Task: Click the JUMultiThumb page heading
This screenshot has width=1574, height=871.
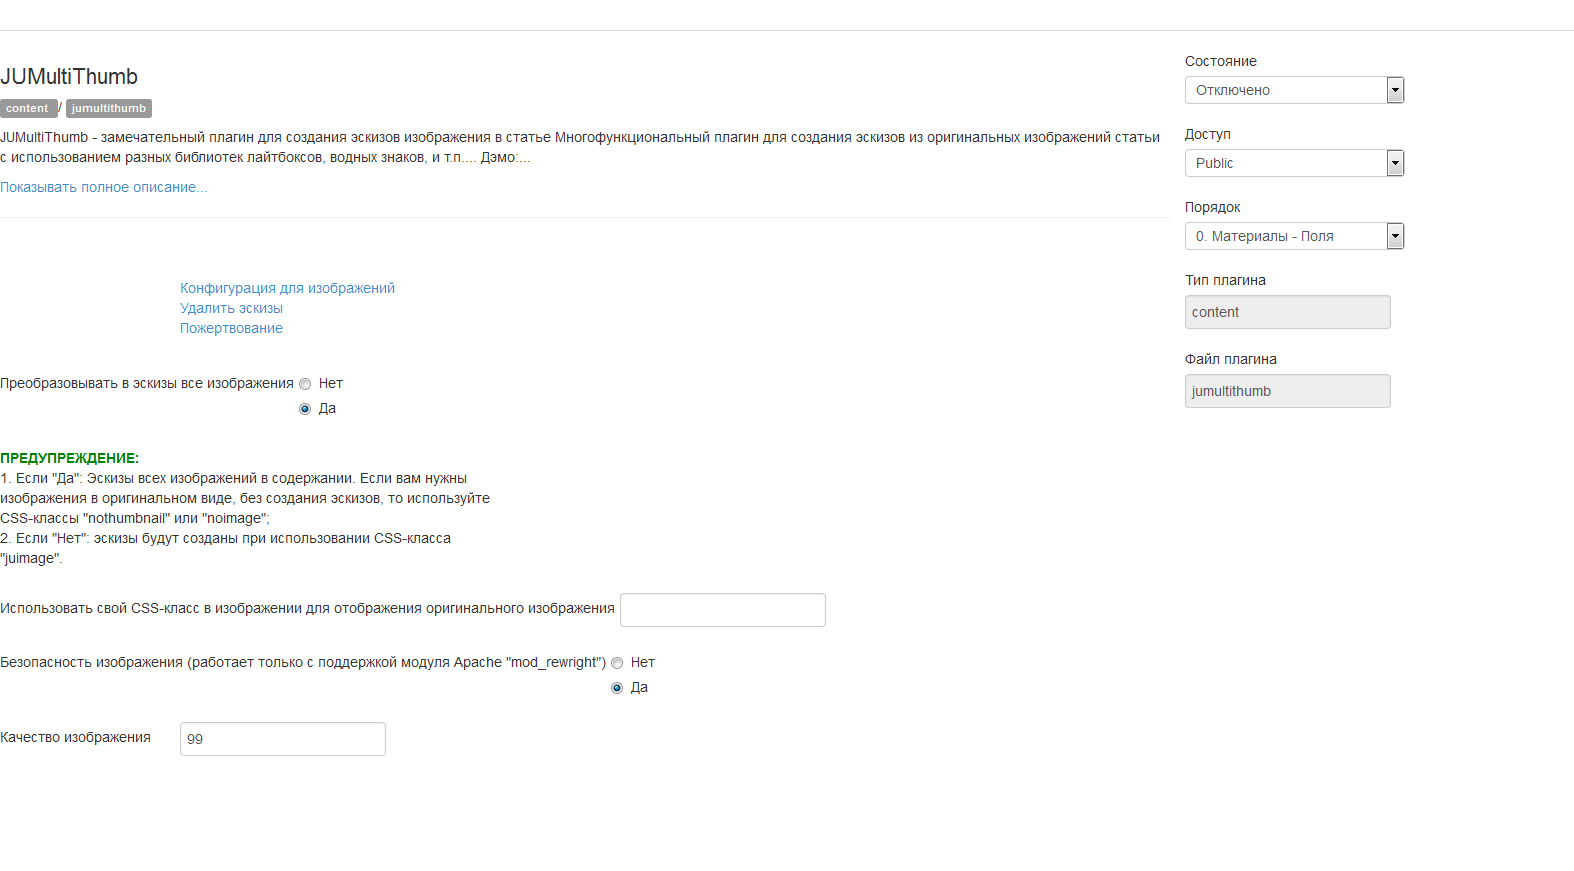Action: [x=69, y=77]
